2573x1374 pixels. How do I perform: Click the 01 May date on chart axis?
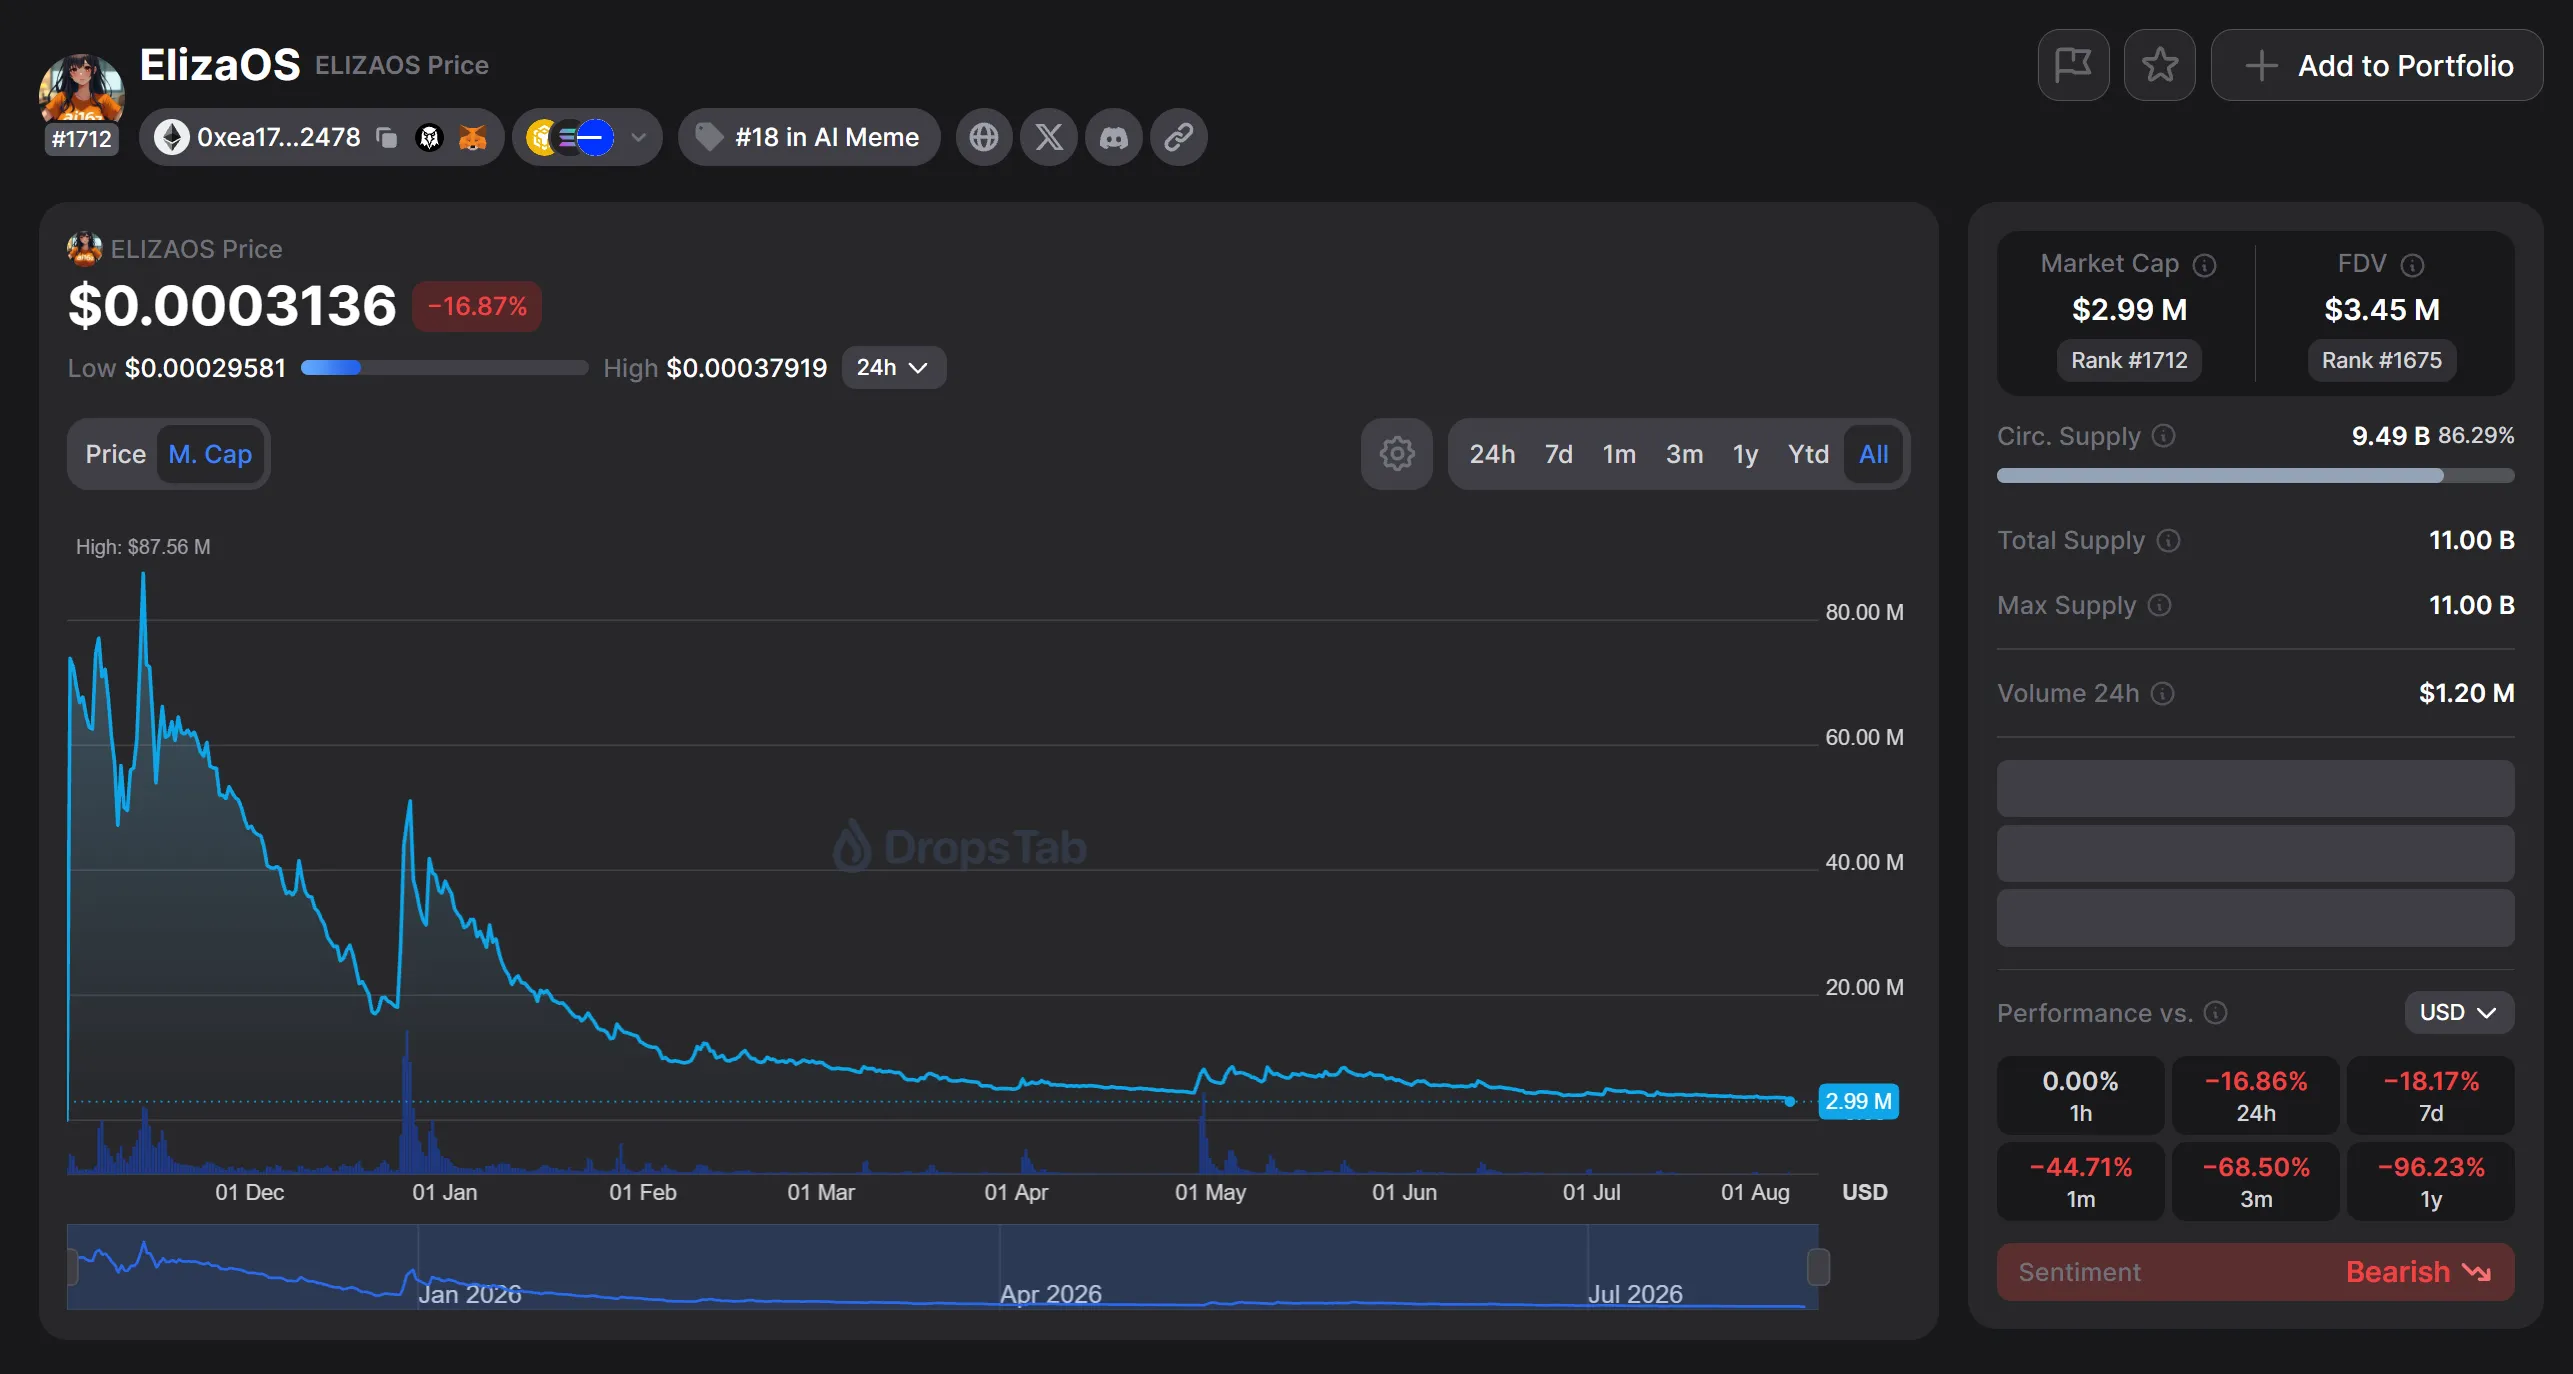pos(1211,1192)
